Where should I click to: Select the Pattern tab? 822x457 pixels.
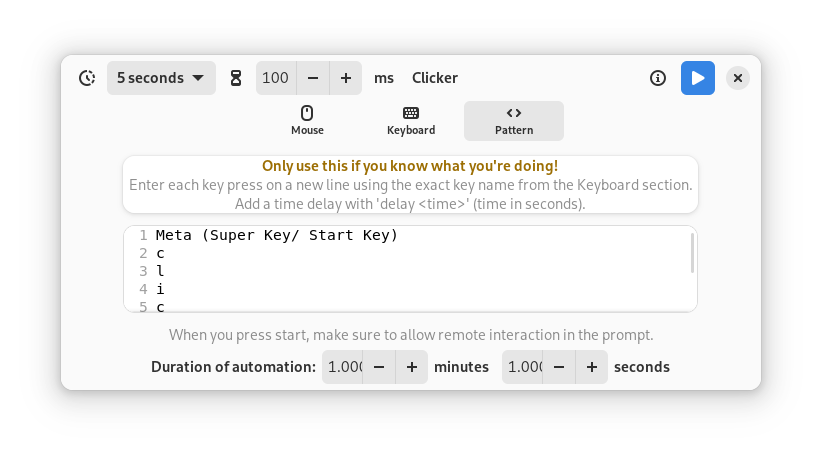pos(514,121)
